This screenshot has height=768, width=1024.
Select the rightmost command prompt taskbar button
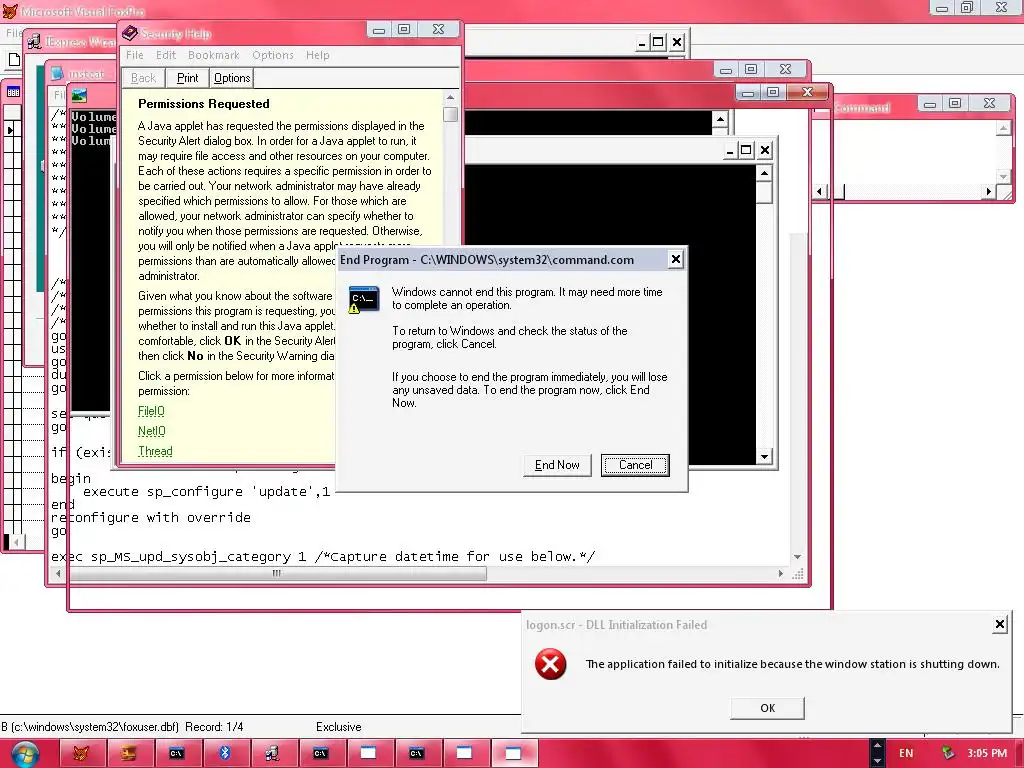pyautogui.click(x=416, y=754)
